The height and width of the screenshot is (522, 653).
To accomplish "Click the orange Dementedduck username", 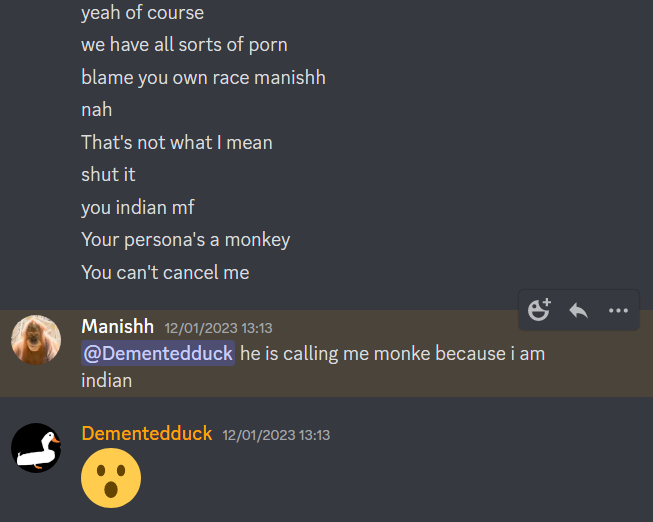I will click(147, 434).
